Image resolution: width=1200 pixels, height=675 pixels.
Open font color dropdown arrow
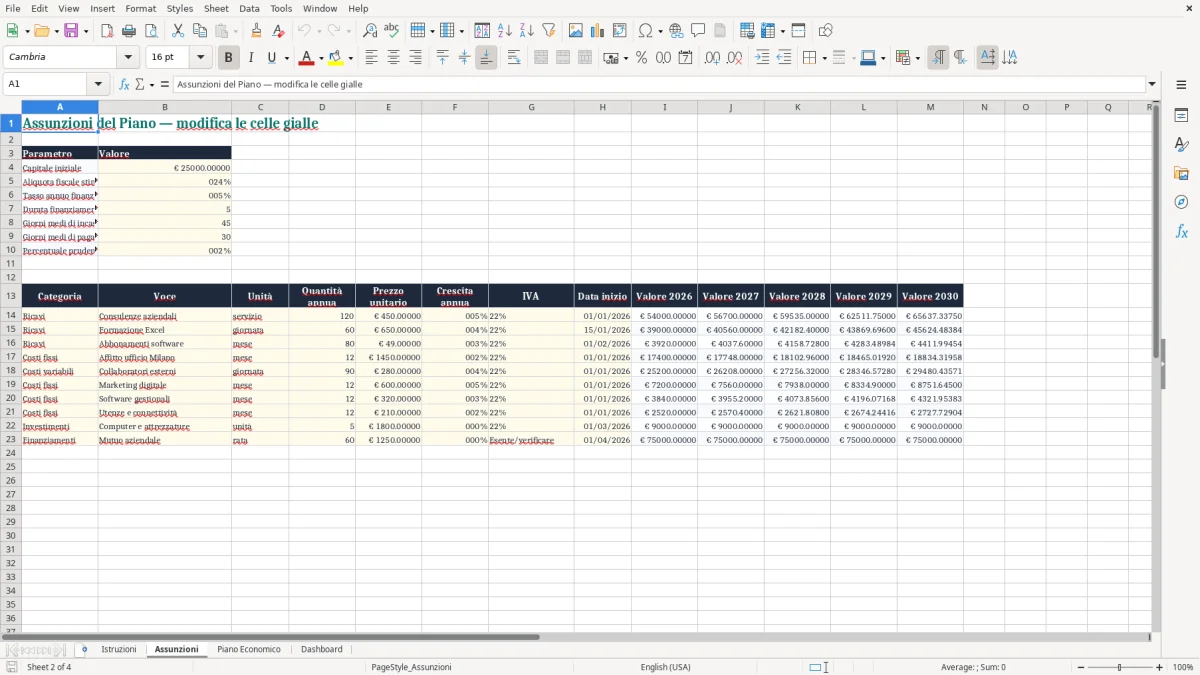[x=321, y=58]
